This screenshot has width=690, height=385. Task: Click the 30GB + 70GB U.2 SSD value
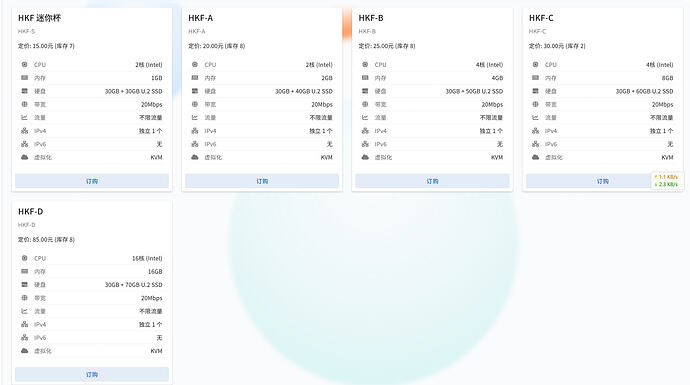pos(133,285)
